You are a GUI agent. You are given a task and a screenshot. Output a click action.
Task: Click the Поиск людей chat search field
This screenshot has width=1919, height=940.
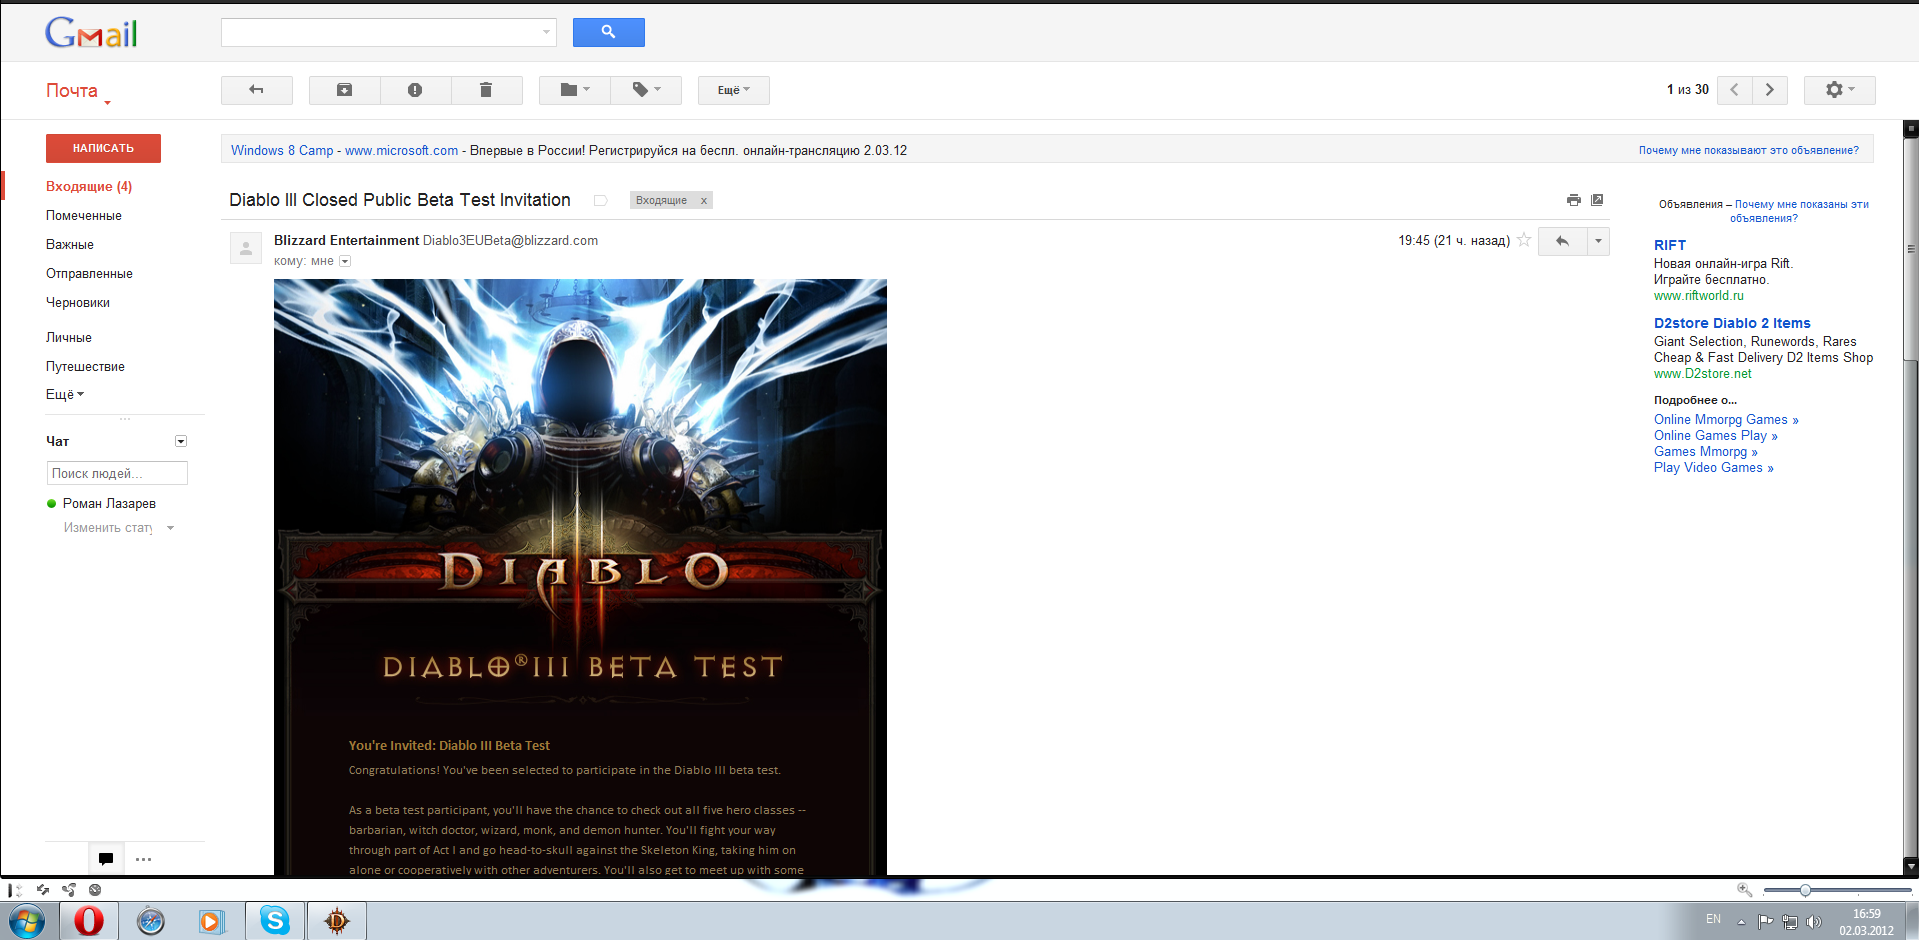pos(117,473)
